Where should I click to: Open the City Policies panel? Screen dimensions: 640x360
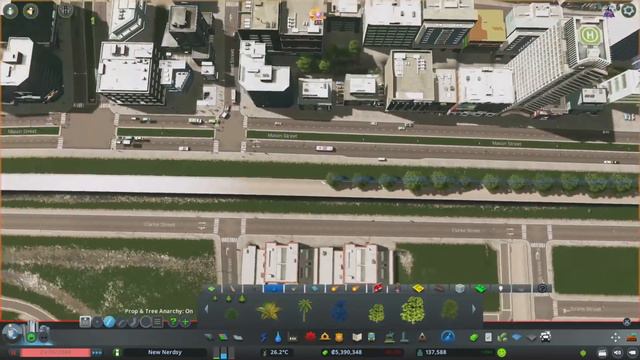coord(489,337)
